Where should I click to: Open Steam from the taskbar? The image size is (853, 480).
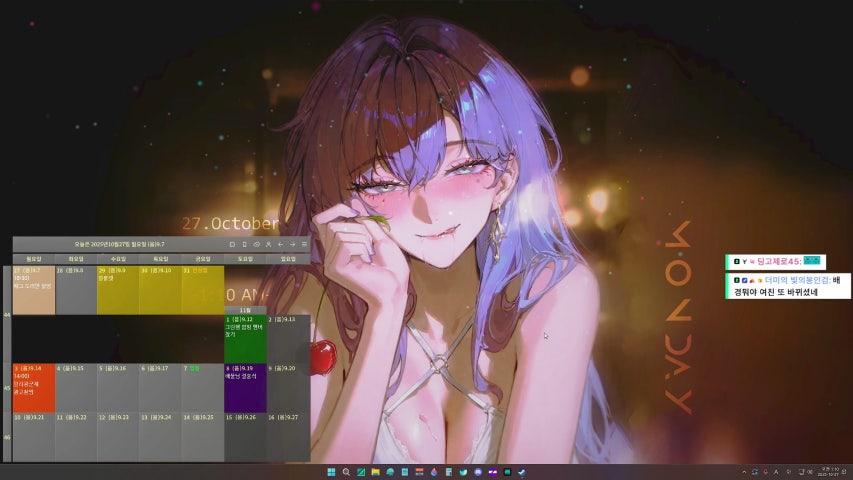point(521,472)
